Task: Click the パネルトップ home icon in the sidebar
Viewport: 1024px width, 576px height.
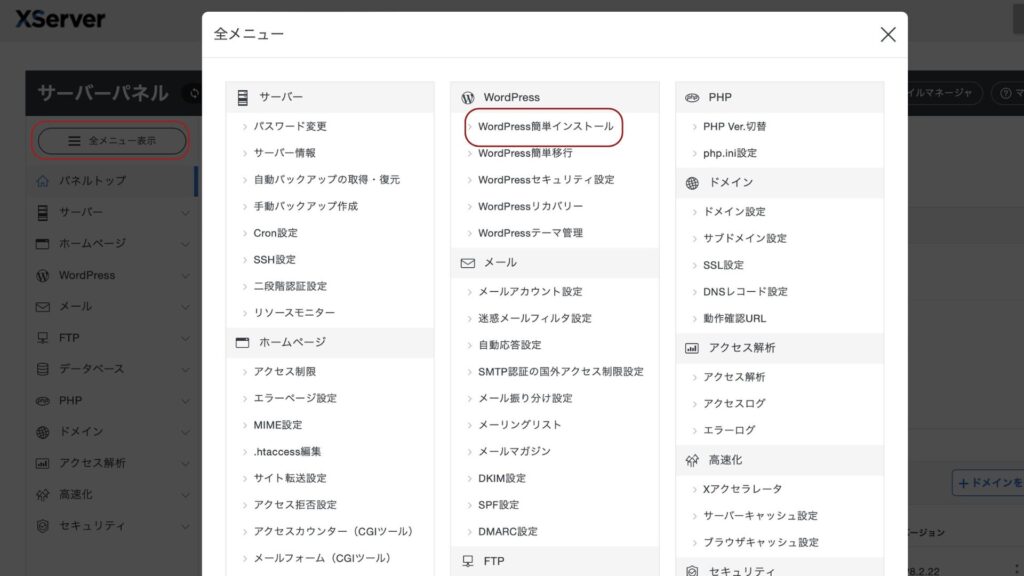Action: pyautogui.click(x=42, y=181)
